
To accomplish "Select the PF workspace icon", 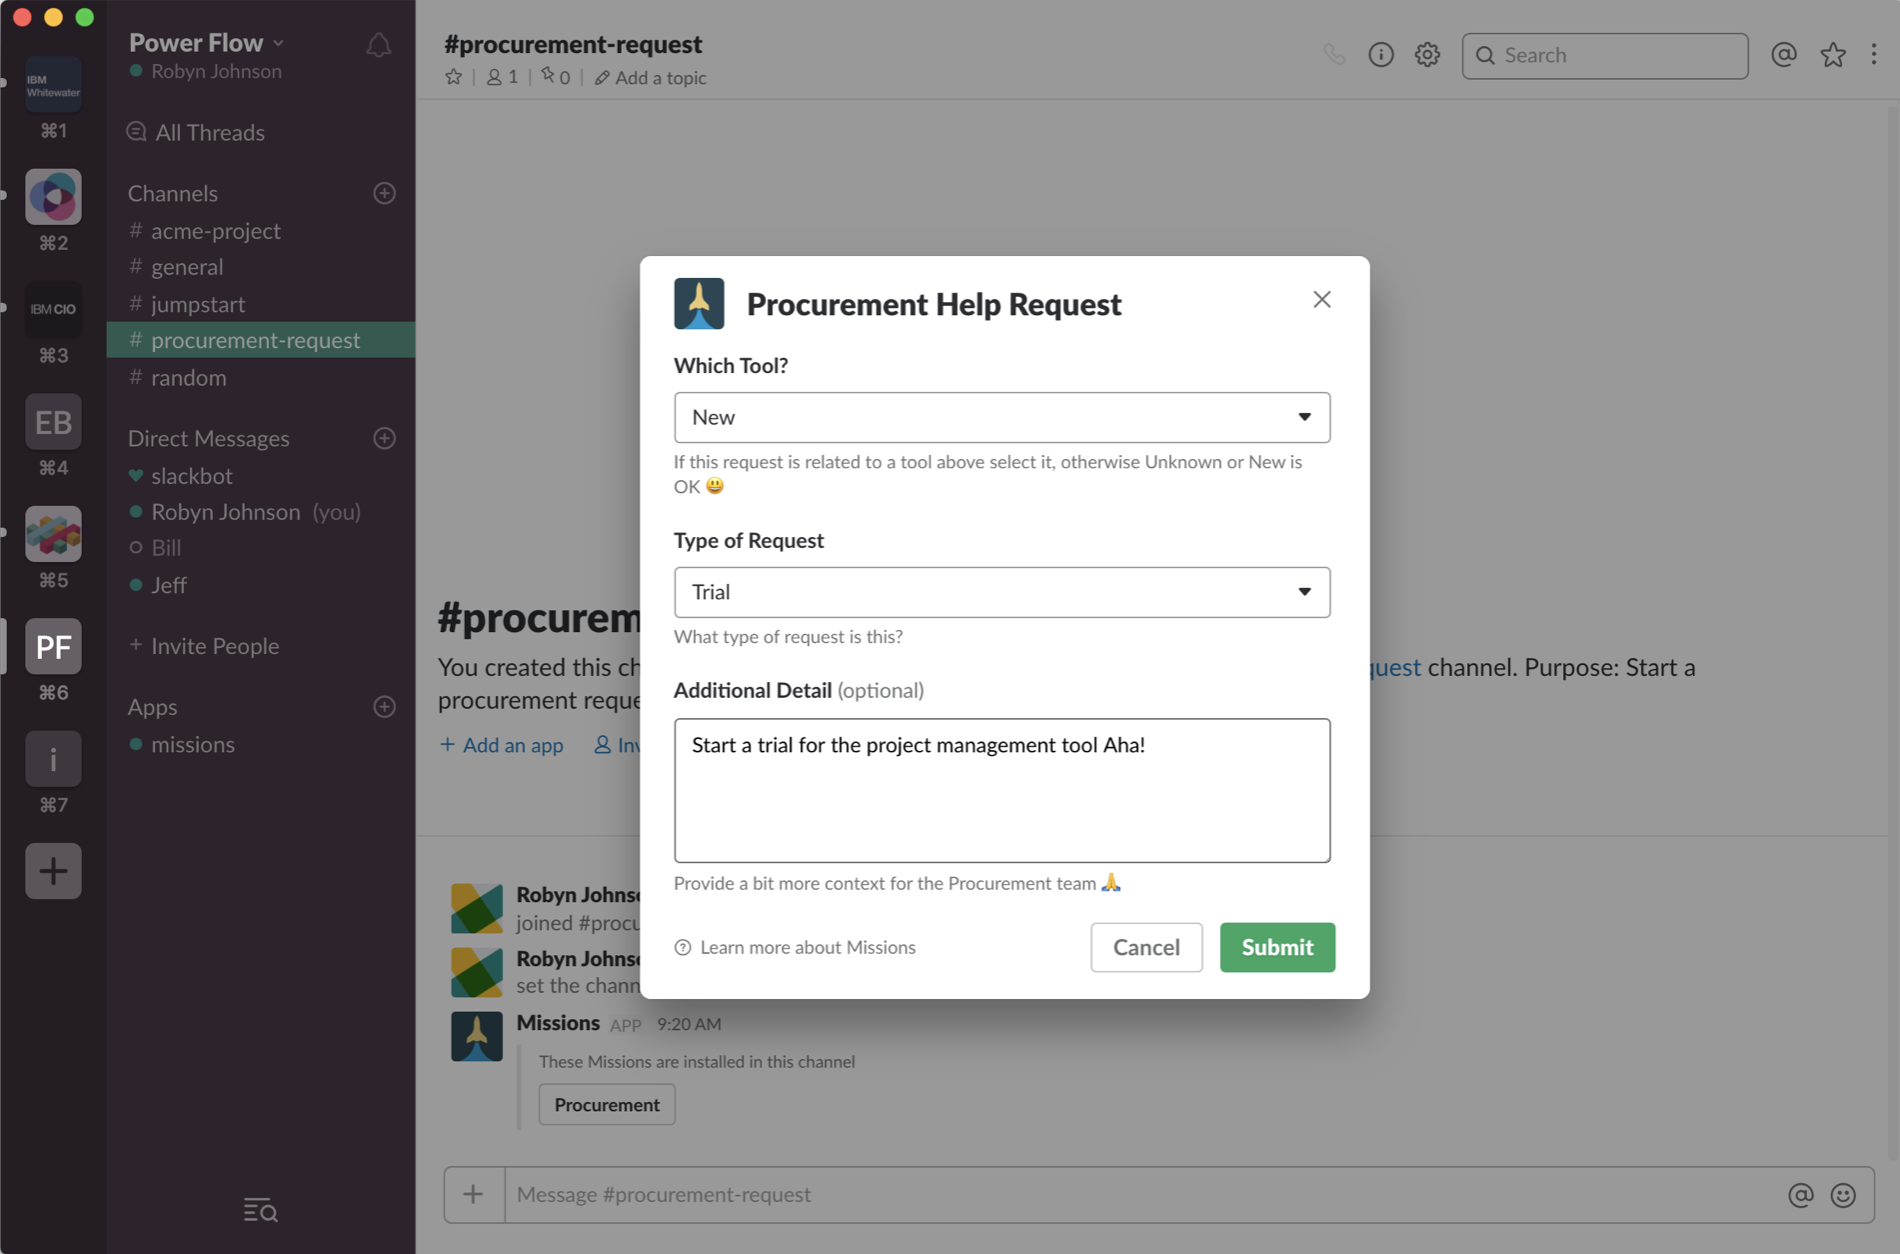I will click(53, 647).
